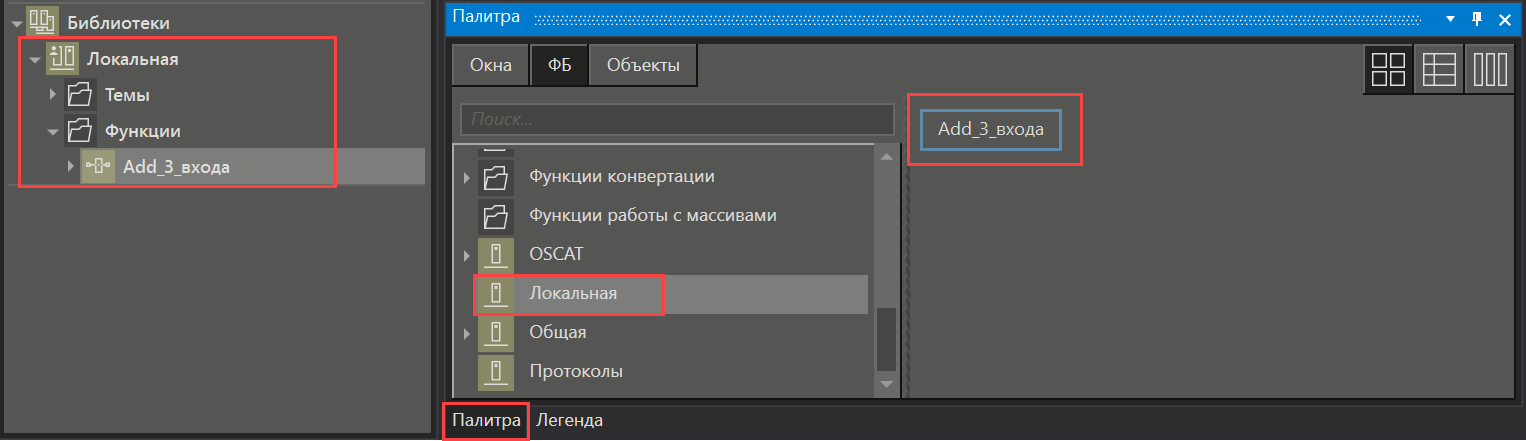
Task: Select the Add_3_входа block in palette
Action: pos(991,129)
